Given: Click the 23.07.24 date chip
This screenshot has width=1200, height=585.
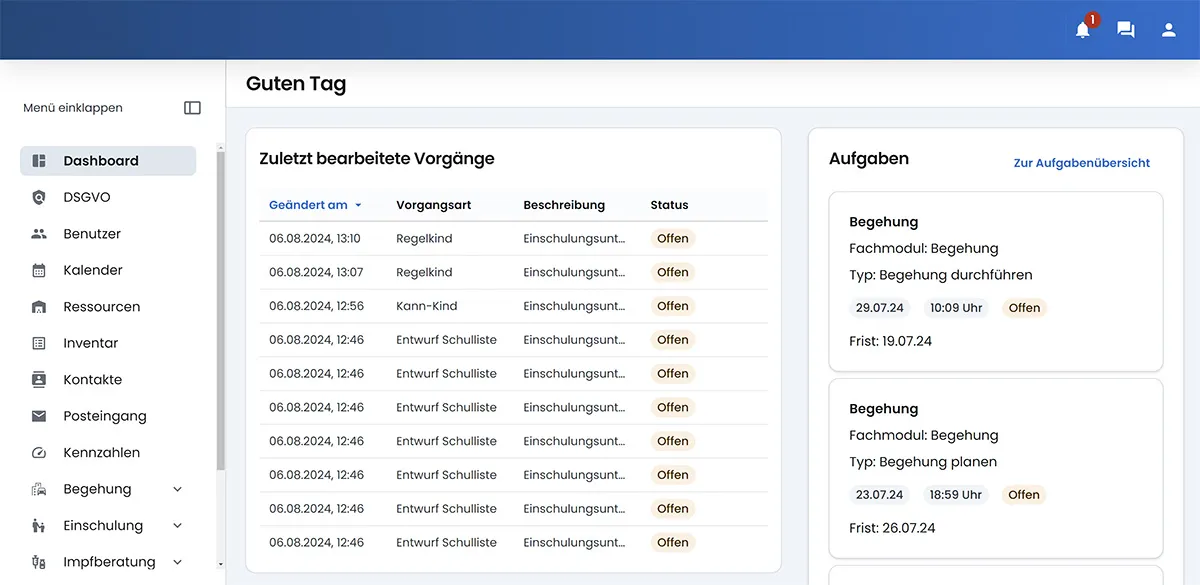Looking at the screenshot, I should [x=880, y=495].
